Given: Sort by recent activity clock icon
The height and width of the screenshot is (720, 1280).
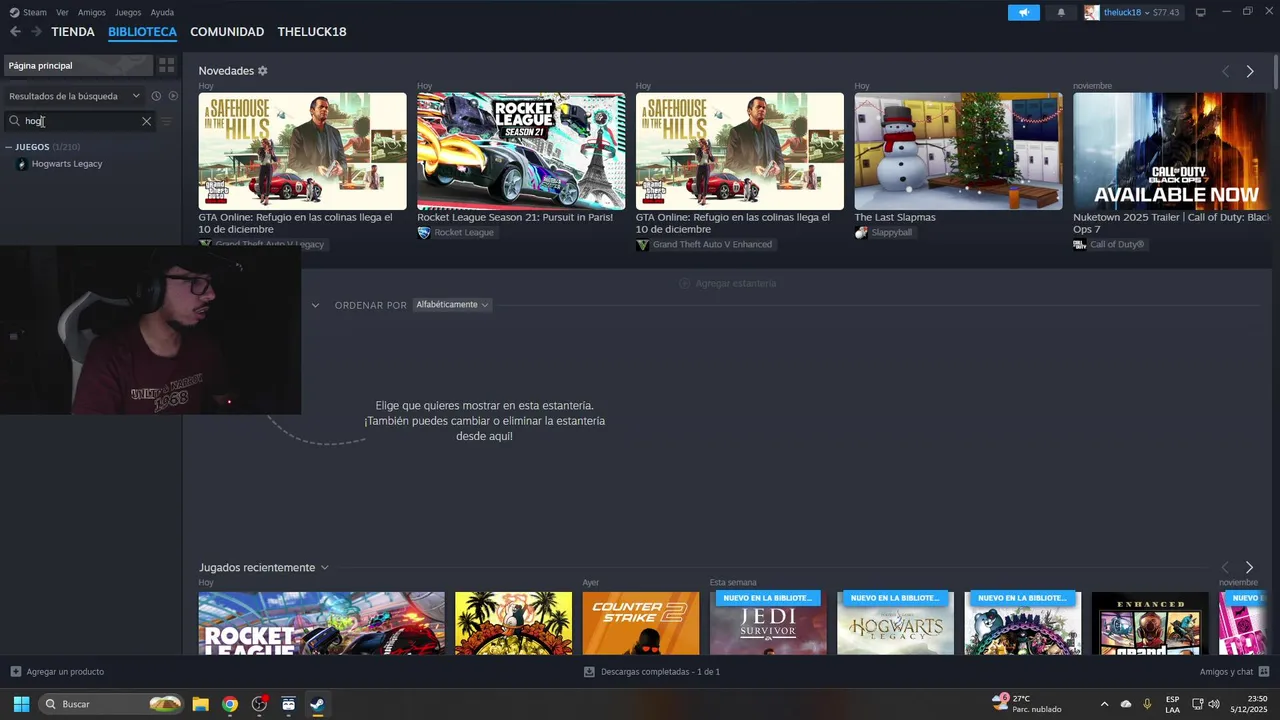Looking at the screenshot, I should (x=156, y=96).
